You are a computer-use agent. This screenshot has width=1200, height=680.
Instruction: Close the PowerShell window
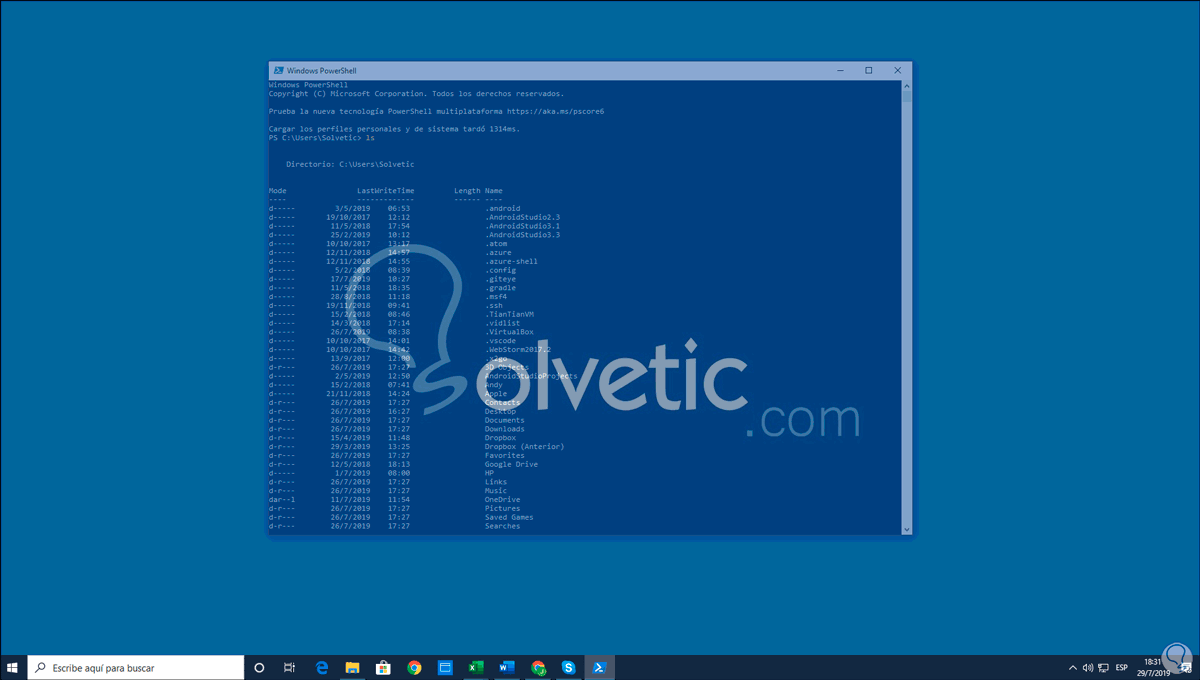click(x=897, y=71)
